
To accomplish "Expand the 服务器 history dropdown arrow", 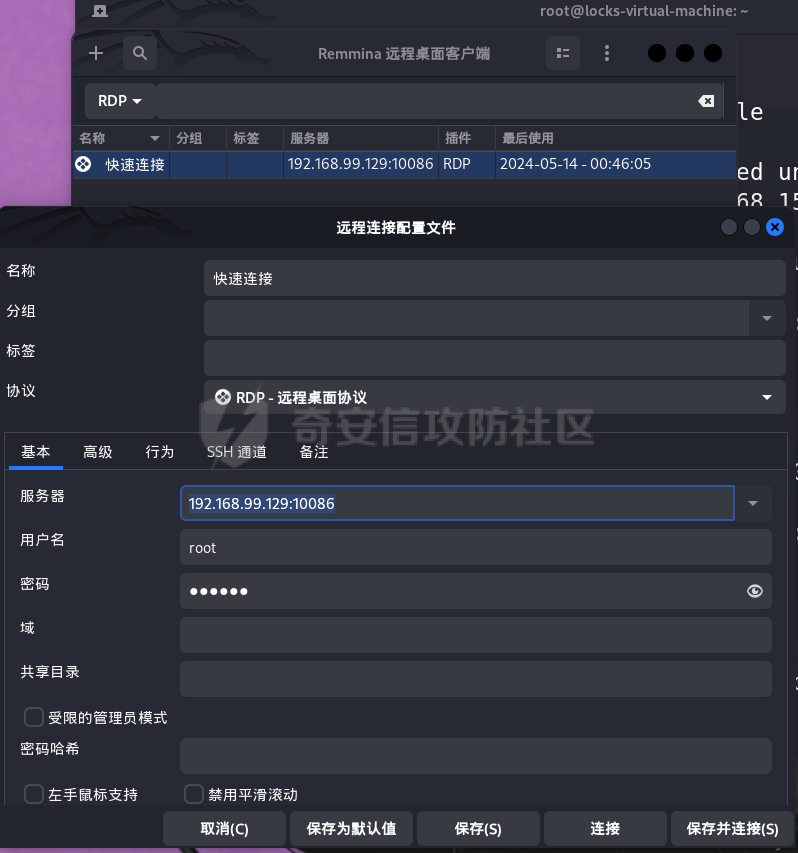I will point(753,503).
